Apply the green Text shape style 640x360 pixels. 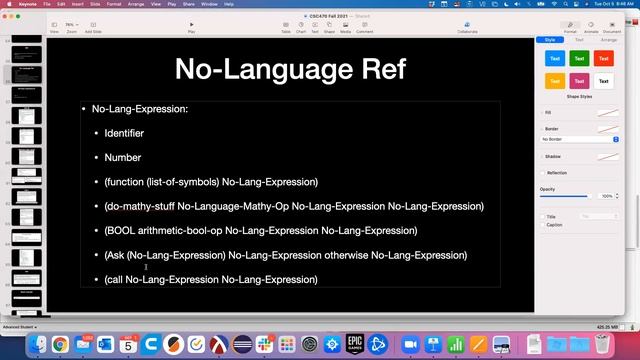pos(579,58)
